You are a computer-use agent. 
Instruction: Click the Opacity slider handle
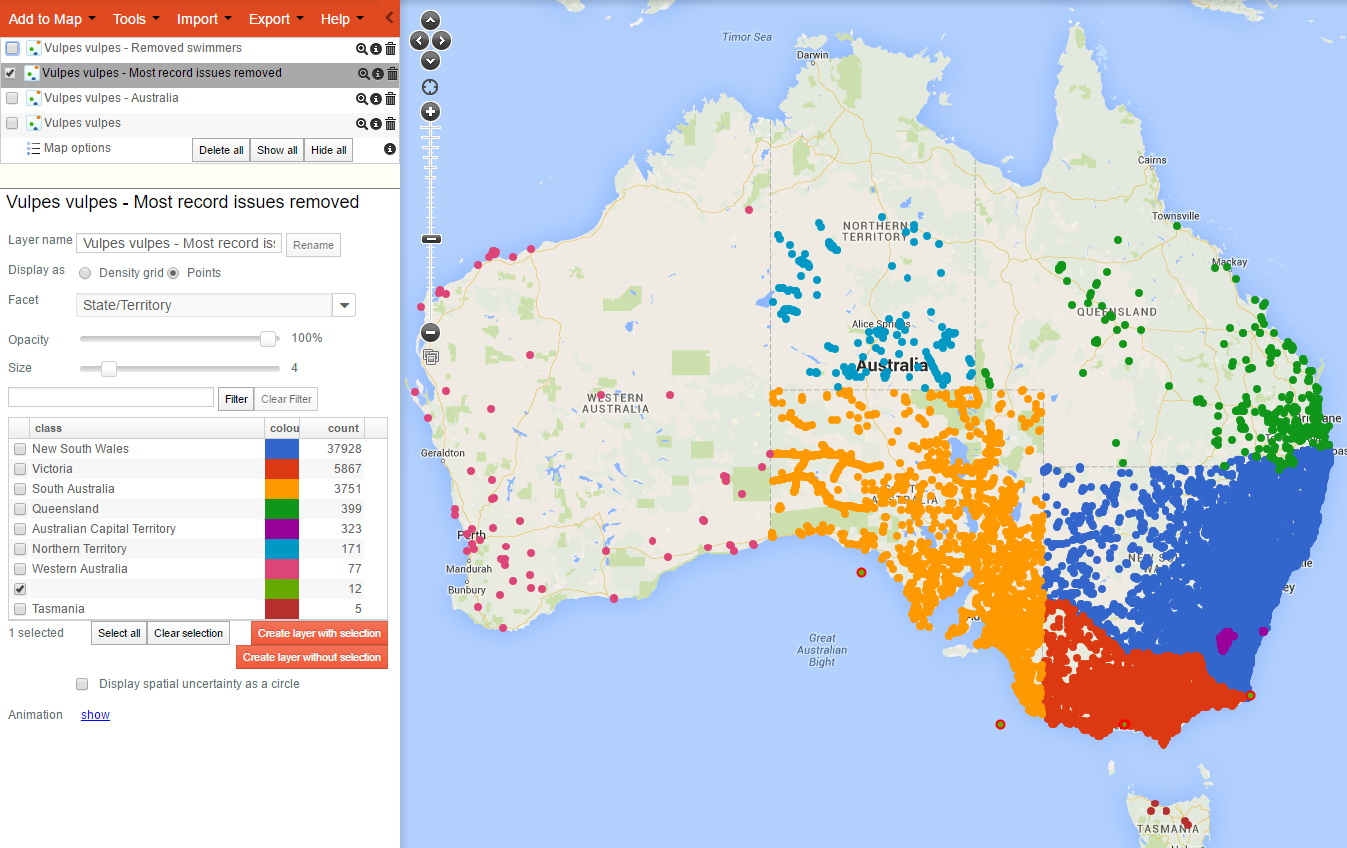(x=268, y=339)
